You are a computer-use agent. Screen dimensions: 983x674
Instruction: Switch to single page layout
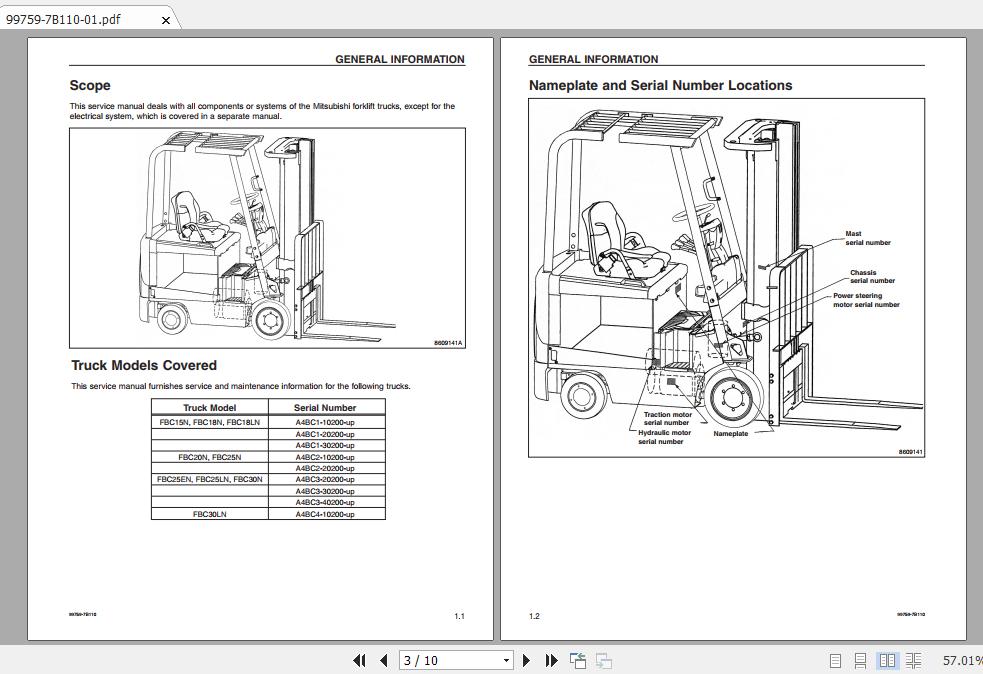[x=838, y=661]
